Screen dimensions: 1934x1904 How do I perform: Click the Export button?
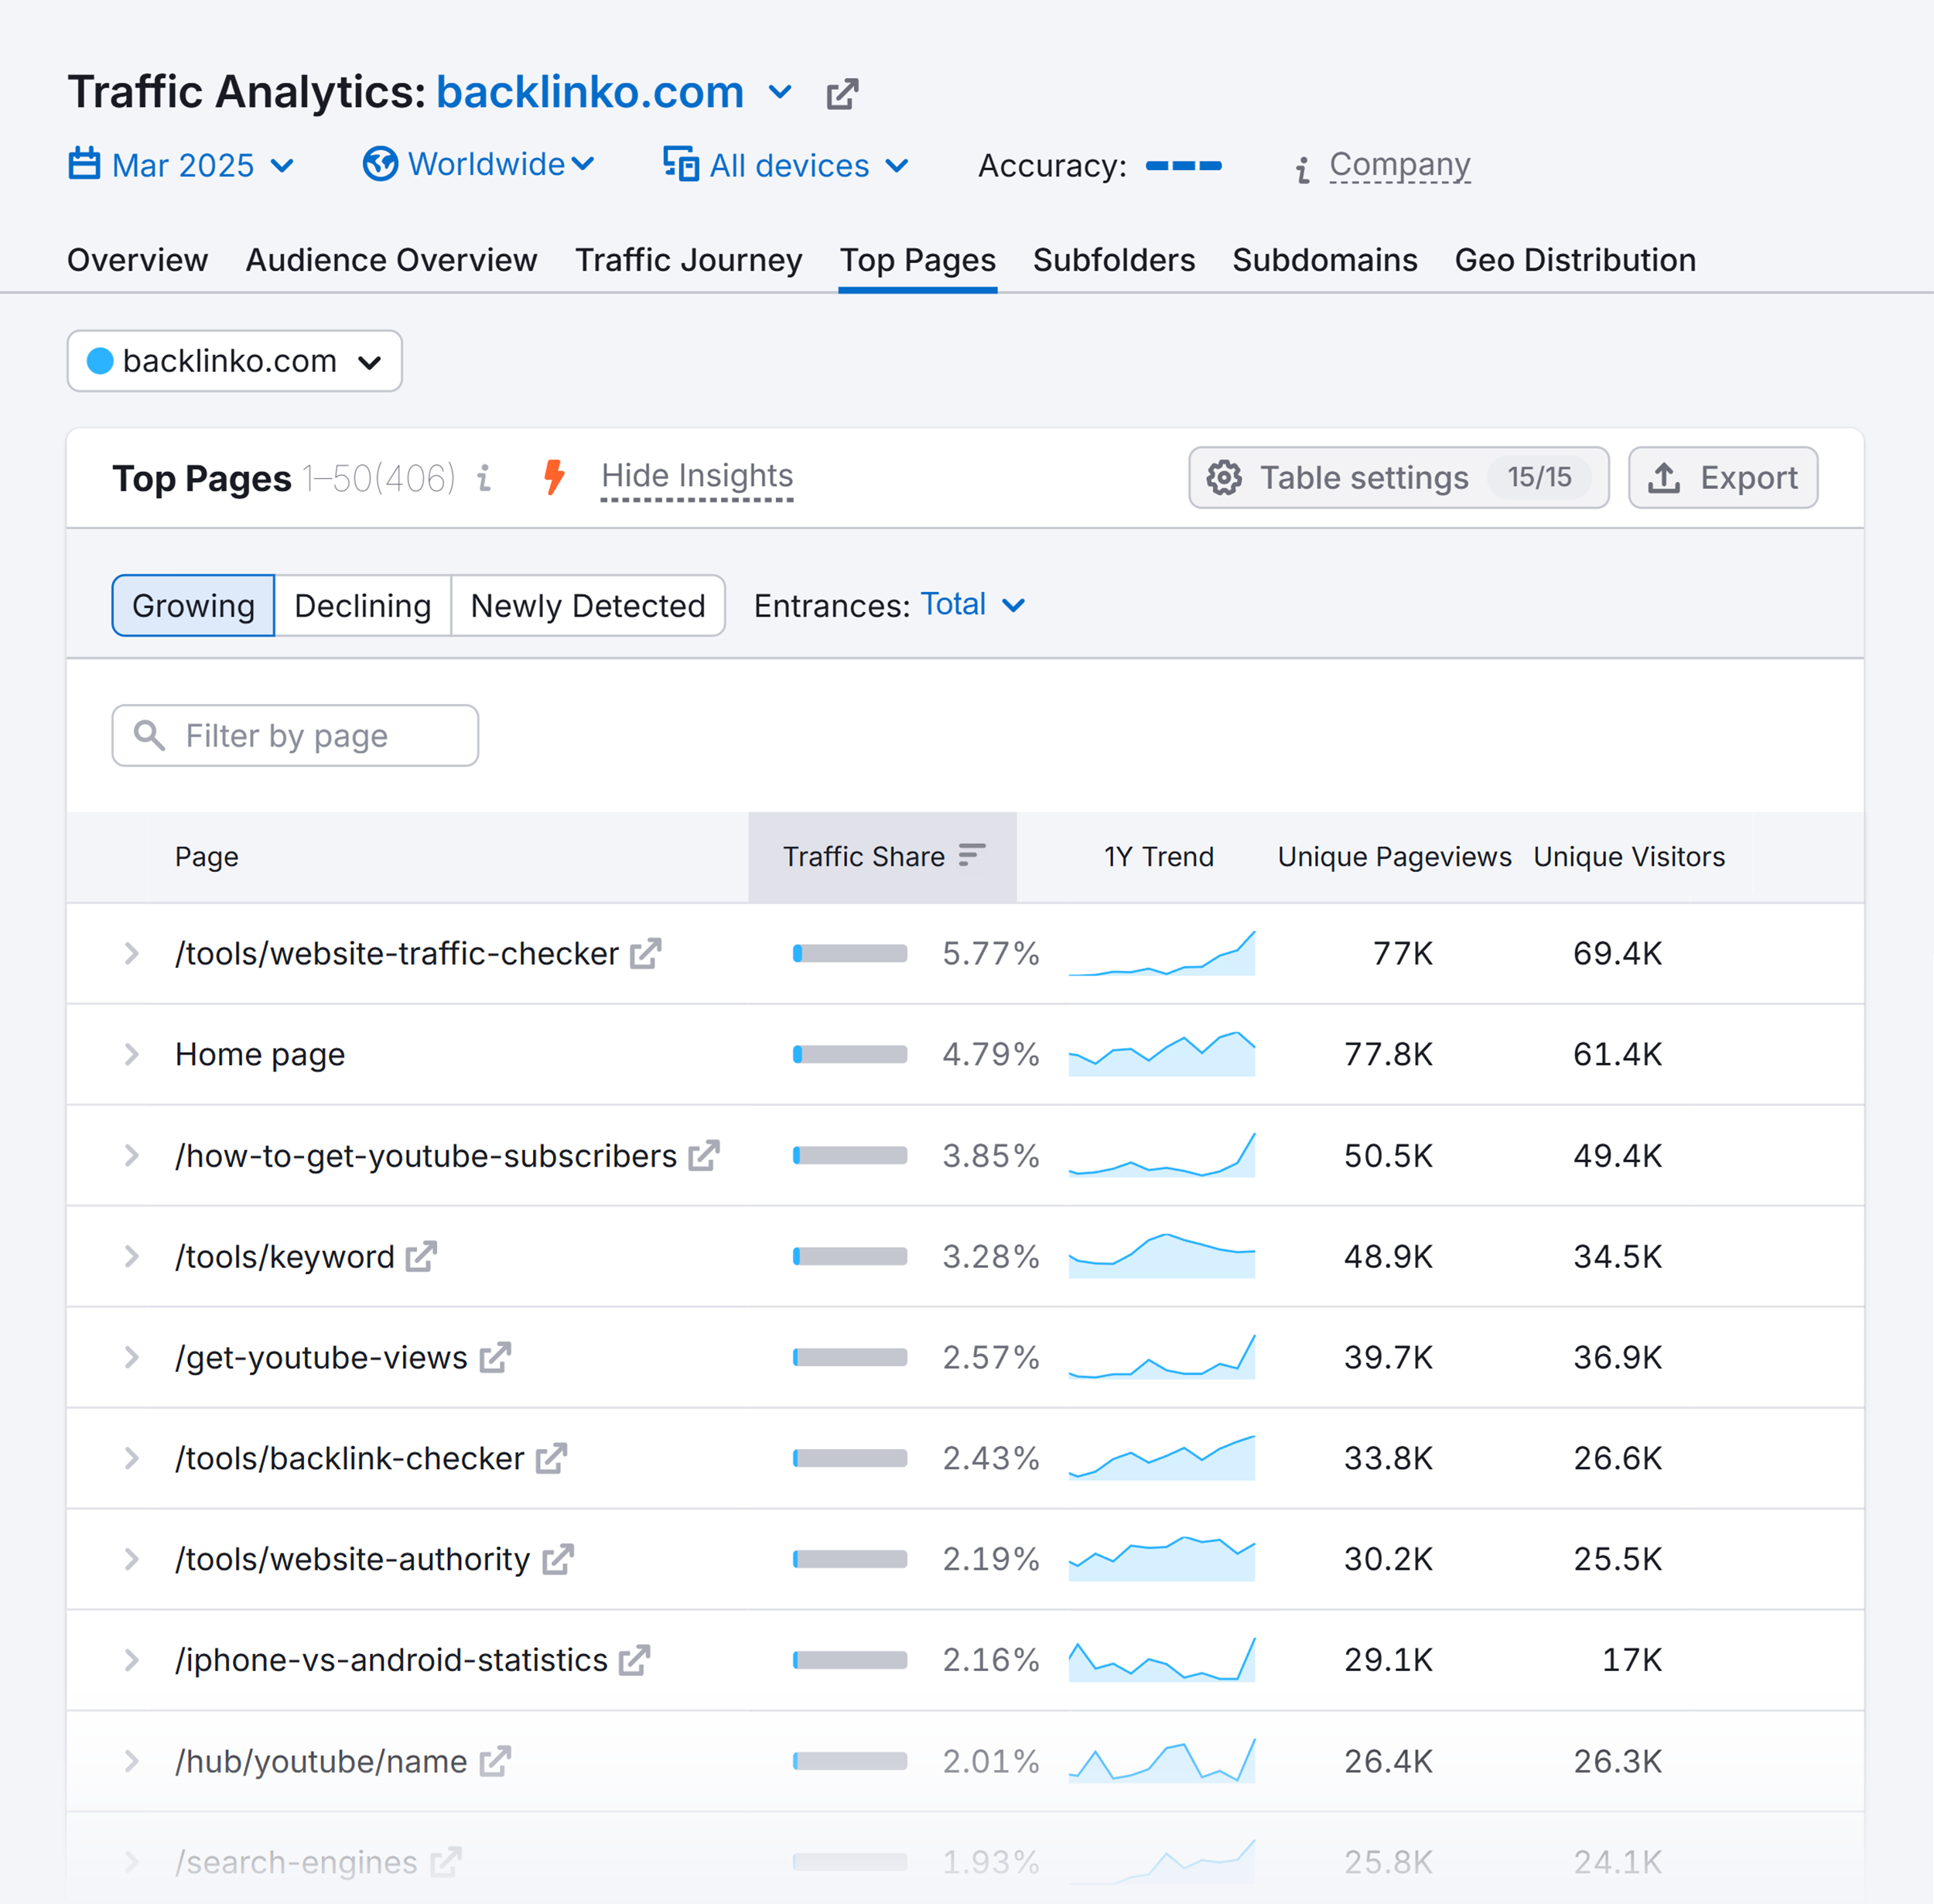[1722, 478]
